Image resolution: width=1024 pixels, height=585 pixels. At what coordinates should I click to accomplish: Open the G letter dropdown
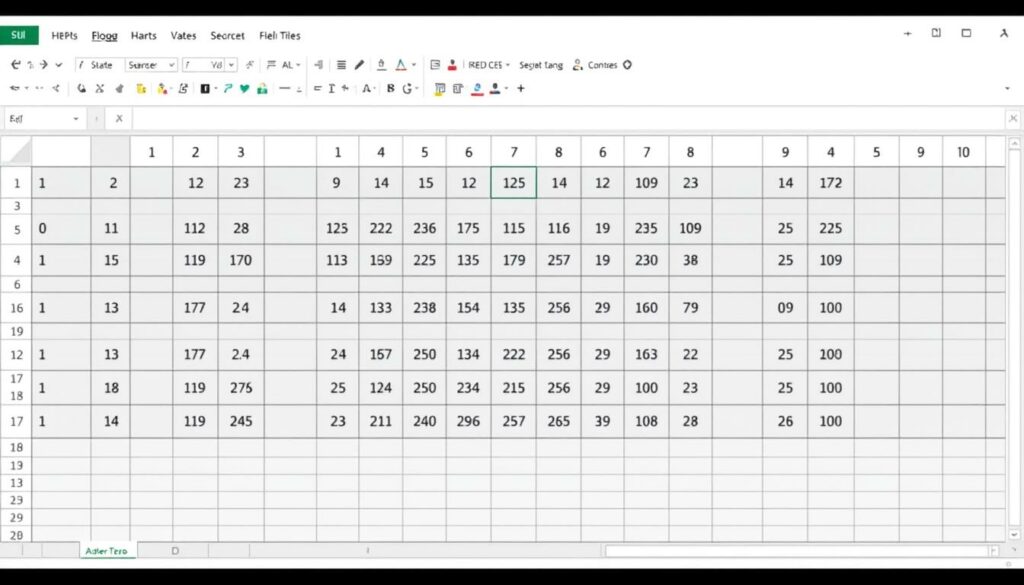pyautogui.click(x=411, y=88)
